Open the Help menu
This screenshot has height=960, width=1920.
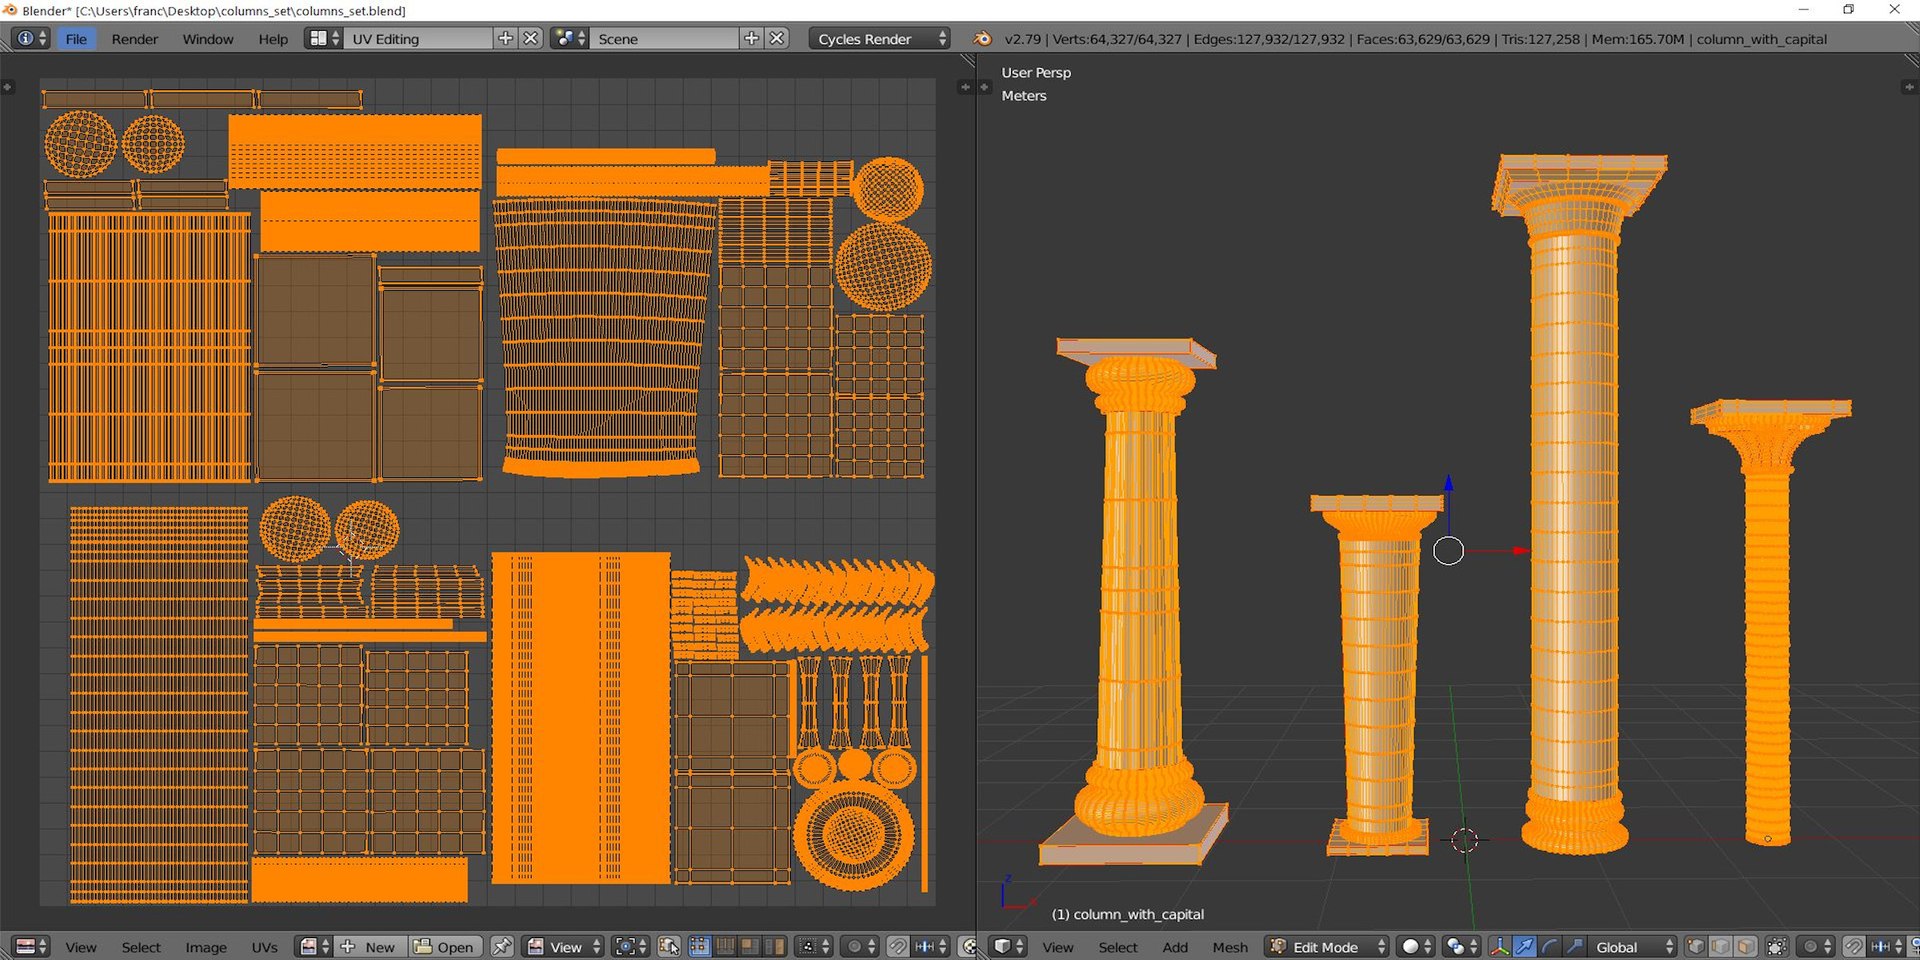pos(272,39)
